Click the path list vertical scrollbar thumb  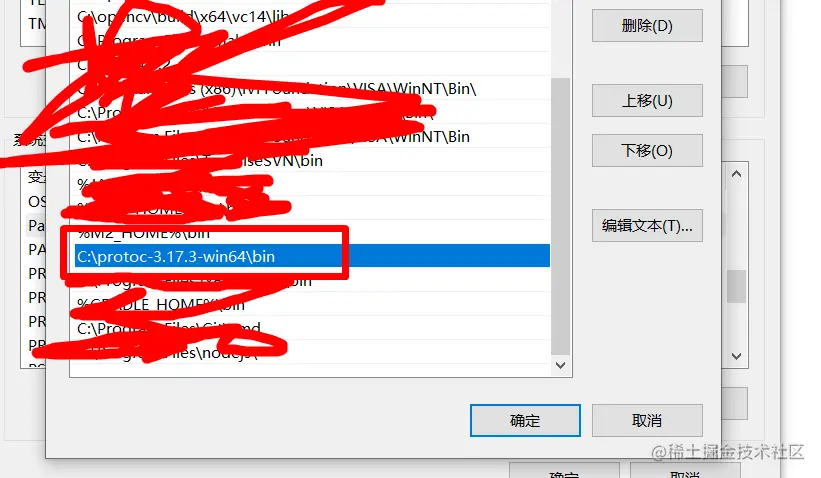coord(560,216)
